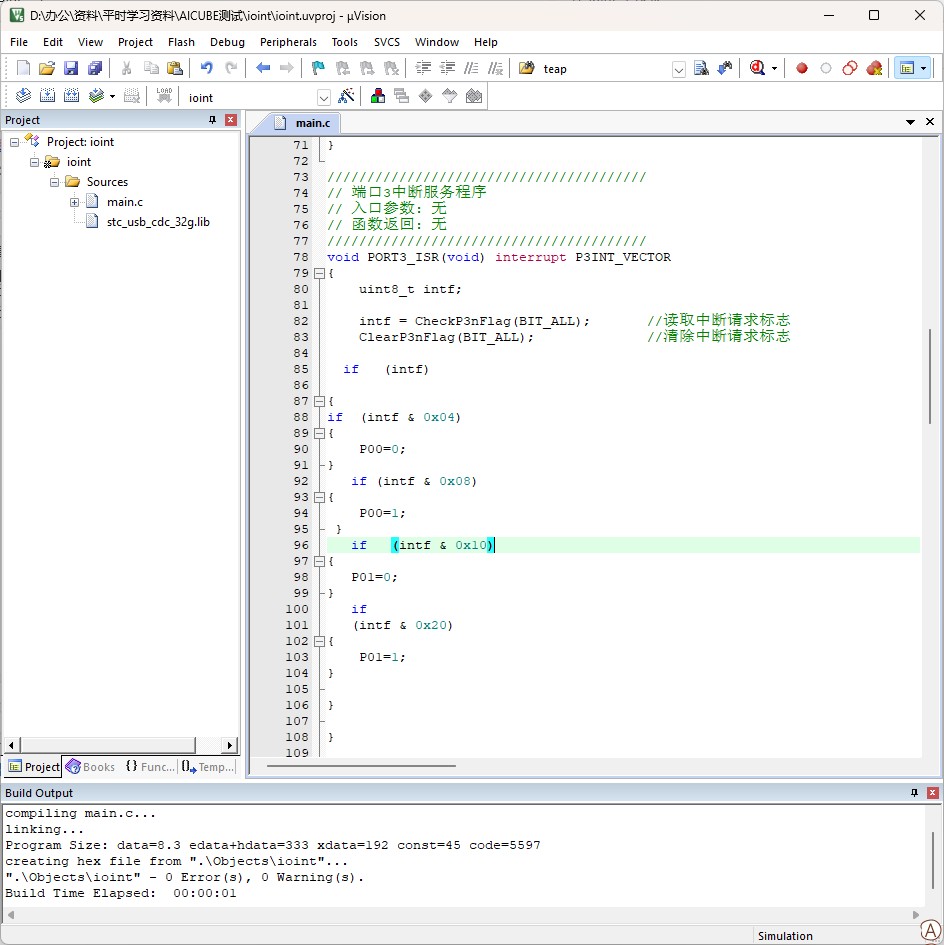This screenshot has width=944, height=945.
Task: Switch to the Functions panel tab
Action: pos(149,767)
